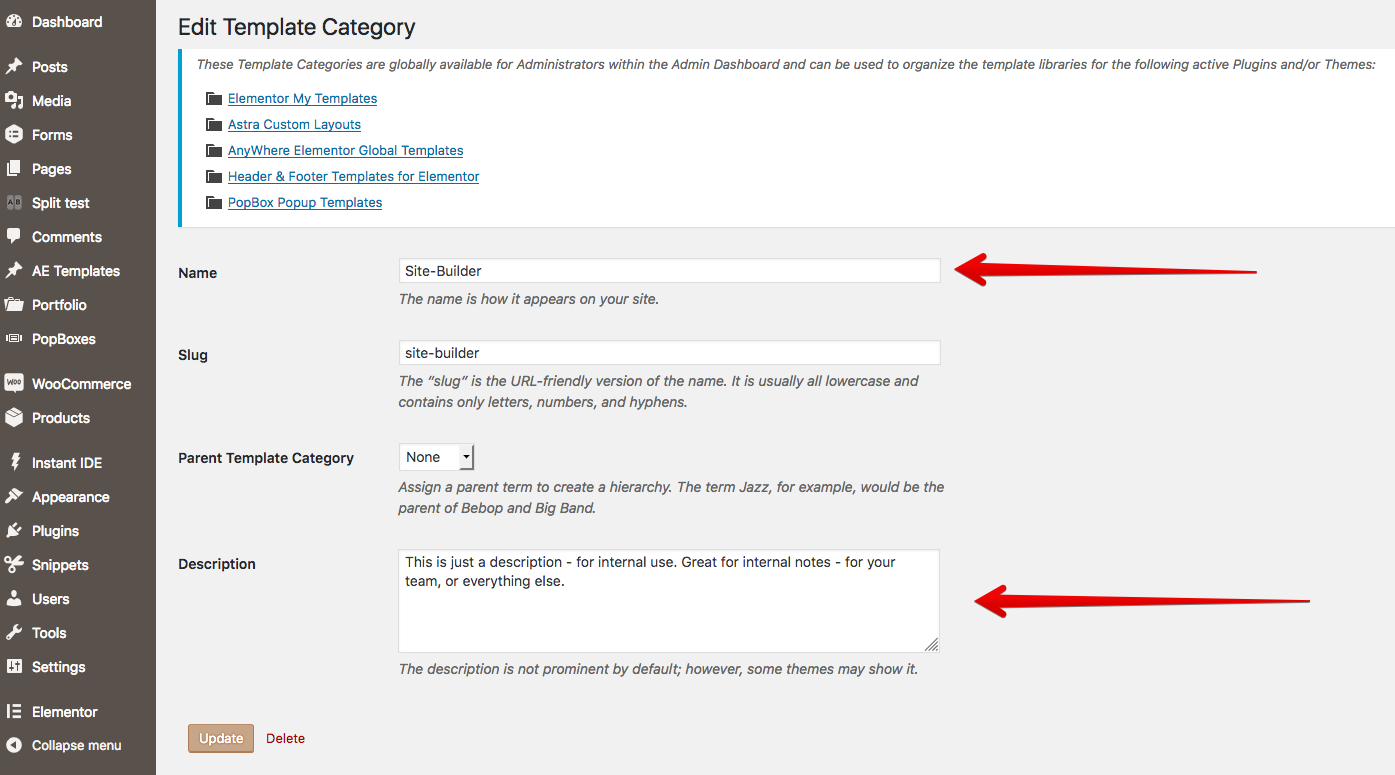Go to the Users menu
The width and height of the screenshot is (1395, 775).
click(x=50, y=599)
